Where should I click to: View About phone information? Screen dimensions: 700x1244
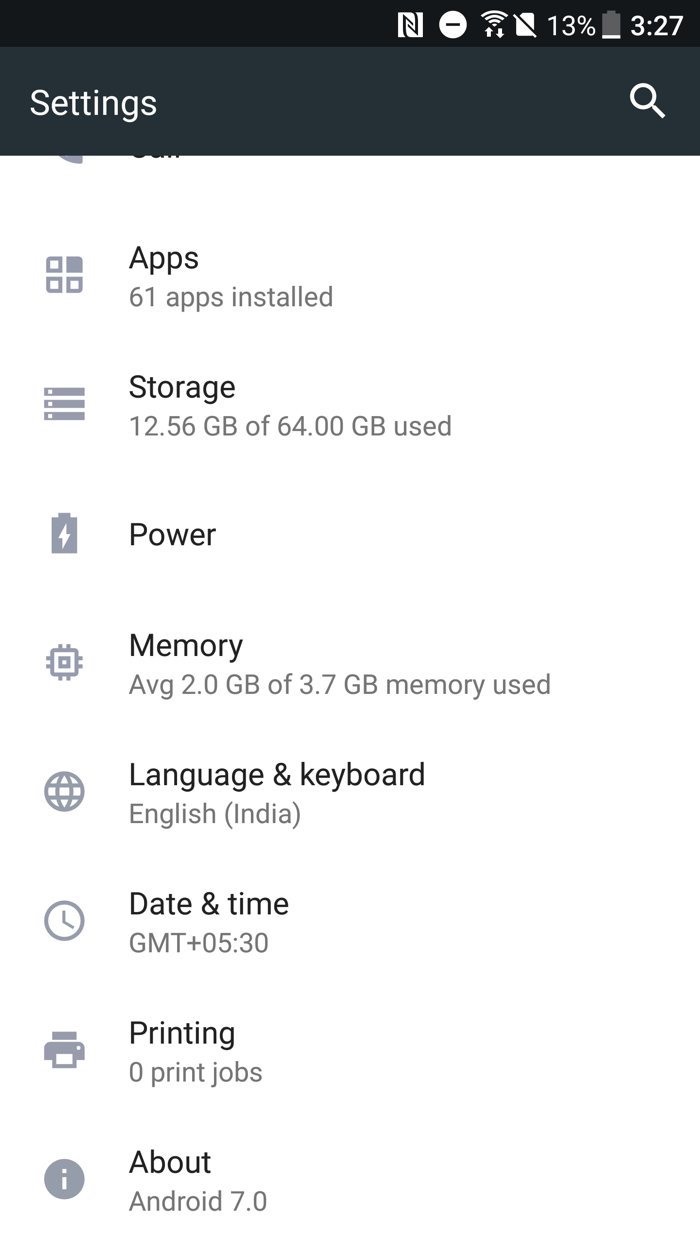[x=197, y=1180]
